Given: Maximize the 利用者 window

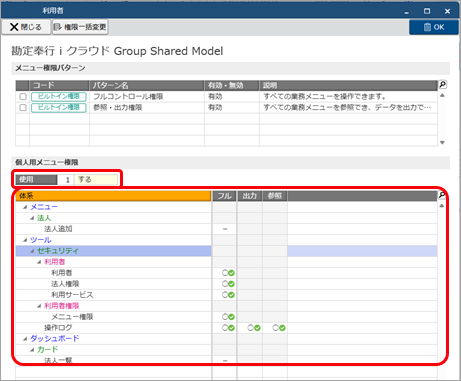Looking at the screenshot, I should click(x=427, y=11).
